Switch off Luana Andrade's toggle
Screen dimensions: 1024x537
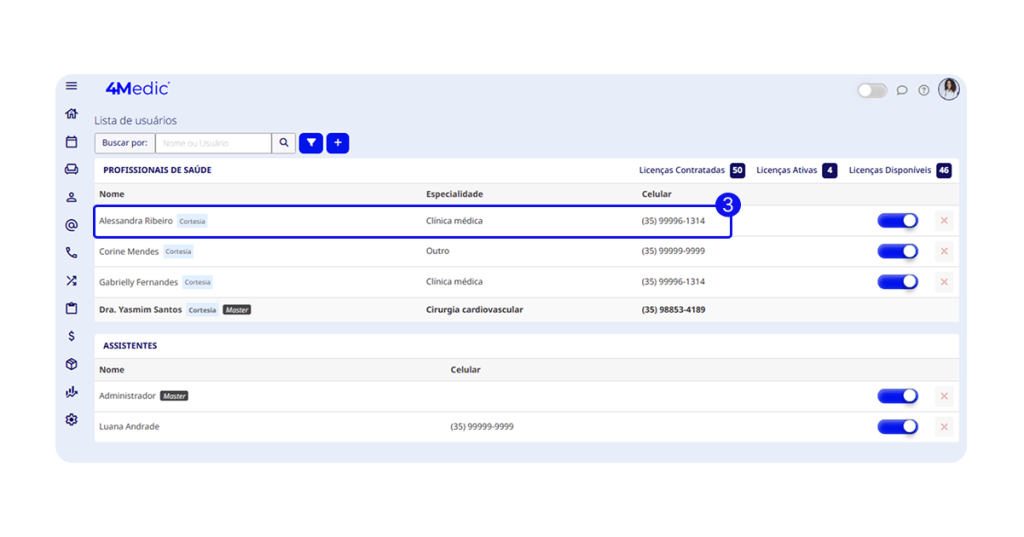tap(897, 427)
